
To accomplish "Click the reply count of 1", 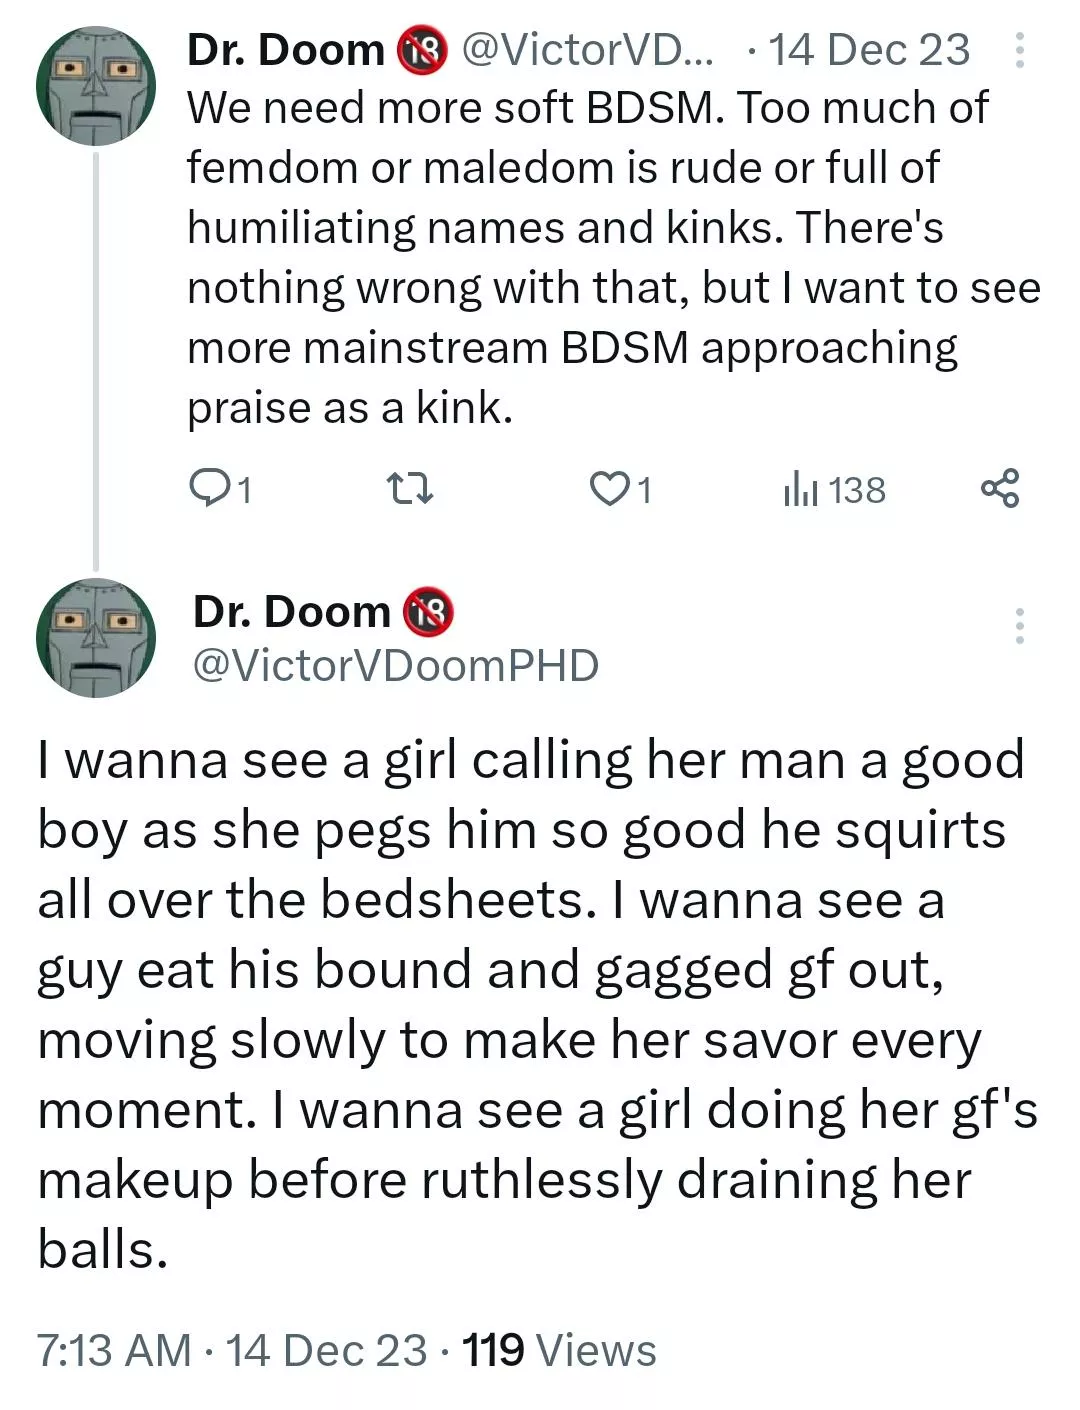I will point(243,489).
